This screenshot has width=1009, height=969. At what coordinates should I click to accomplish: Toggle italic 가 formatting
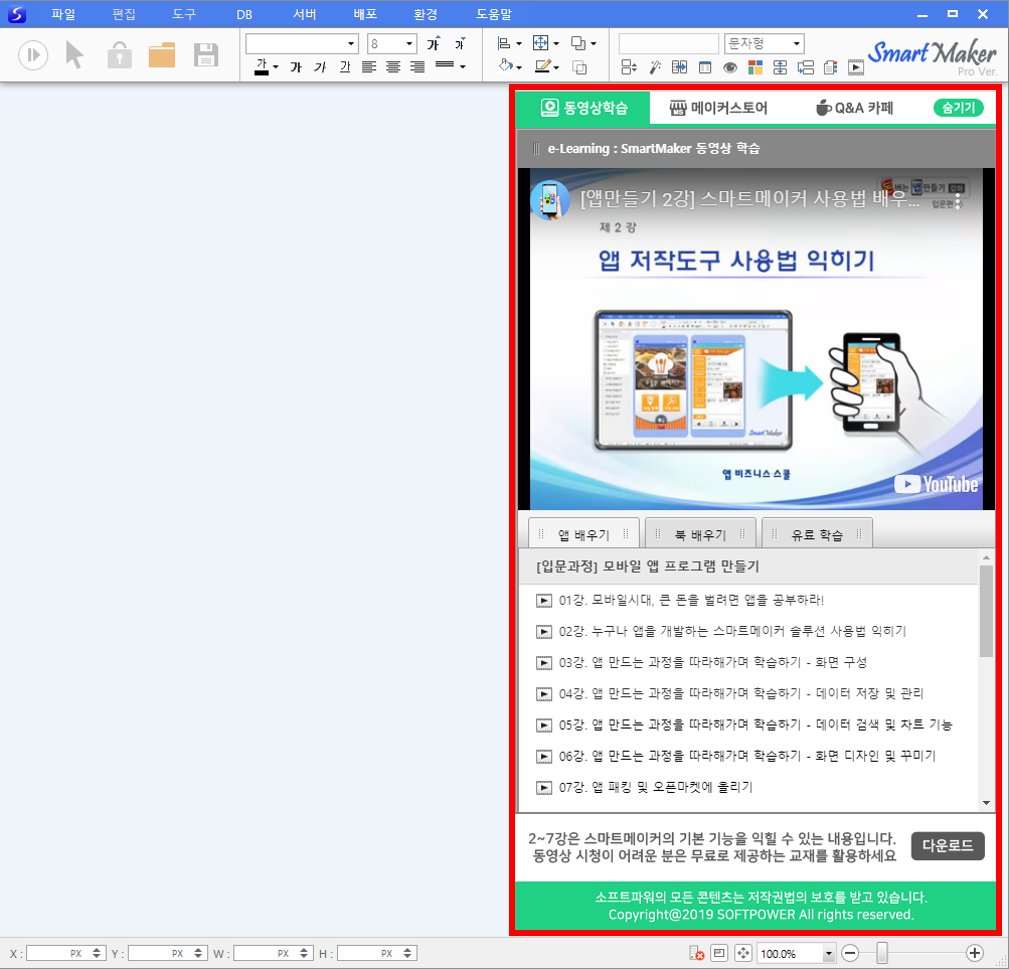(320, 66)
